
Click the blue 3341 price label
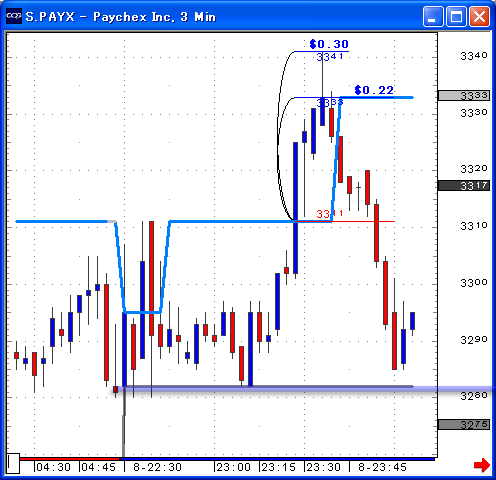coord(330,57)
